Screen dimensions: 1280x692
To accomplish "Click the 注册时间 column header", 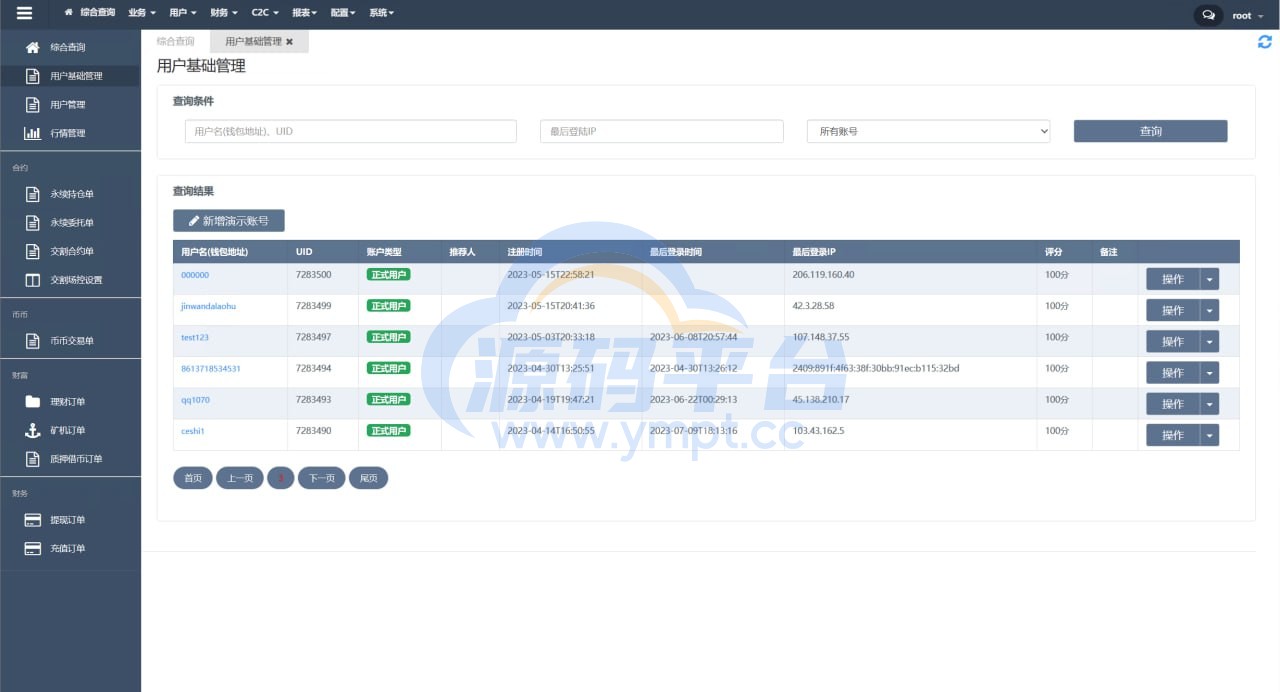I will click(x=525, y=252).
